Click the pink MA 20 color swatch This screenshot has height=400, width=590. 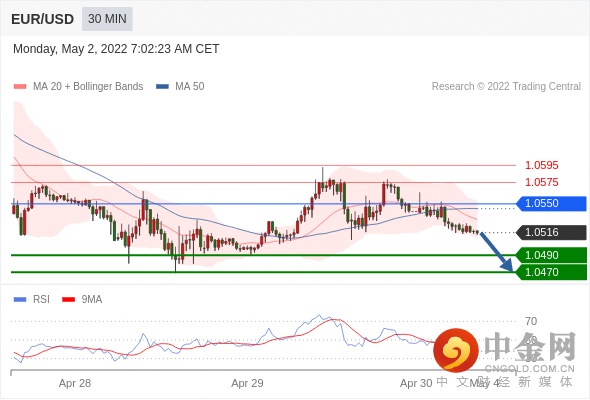tap(20, 87)
